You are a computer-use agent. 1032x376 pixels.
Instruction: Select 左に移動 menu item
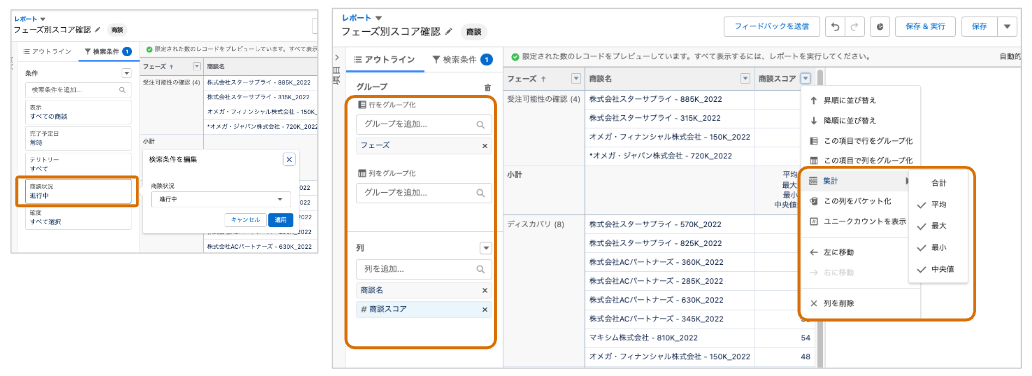854,252
